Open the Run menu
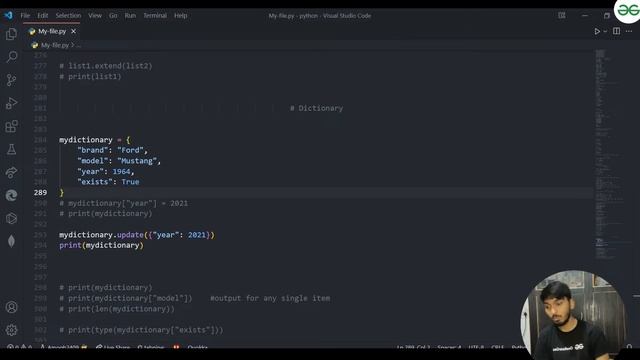This screenshot has width=640, height=360. coord(130,16)
